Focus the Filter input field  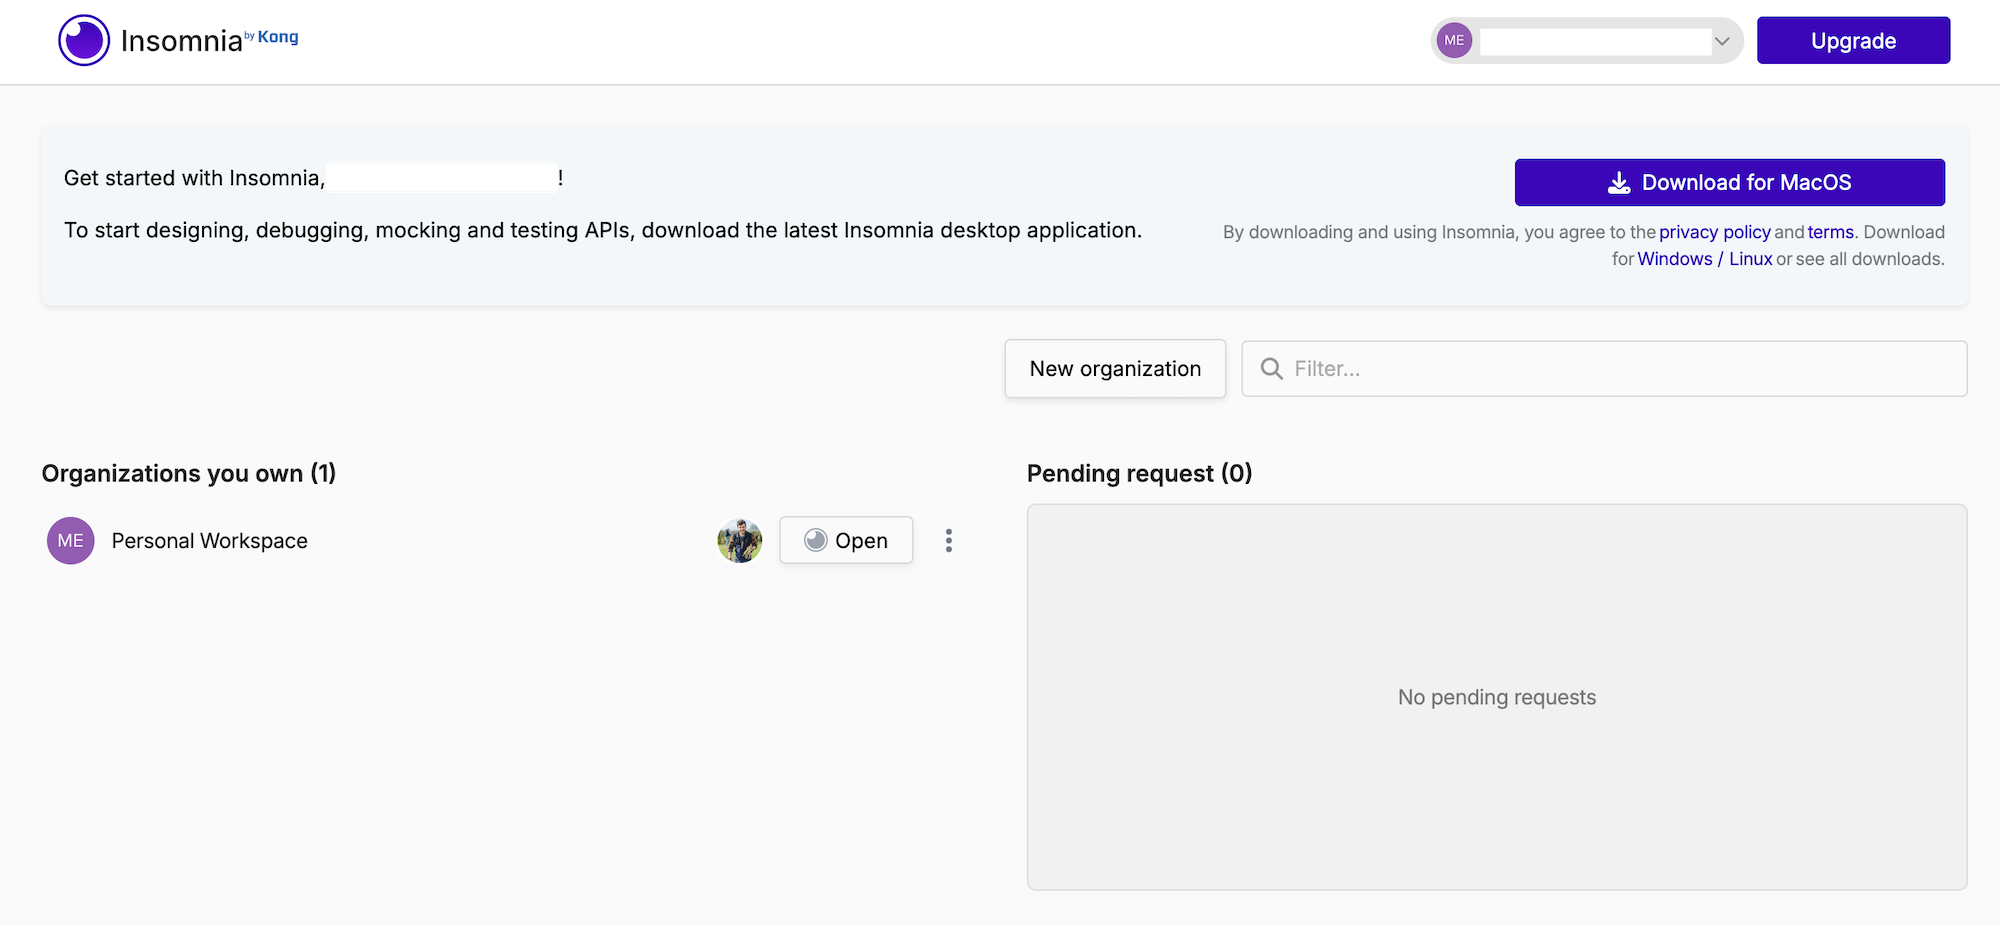coord(1620,369)
